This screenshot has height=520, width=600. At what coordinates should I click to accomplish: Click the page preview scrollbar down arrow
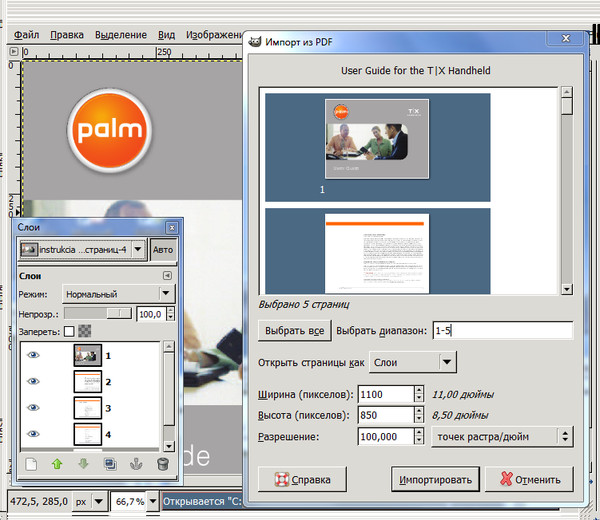566,289
